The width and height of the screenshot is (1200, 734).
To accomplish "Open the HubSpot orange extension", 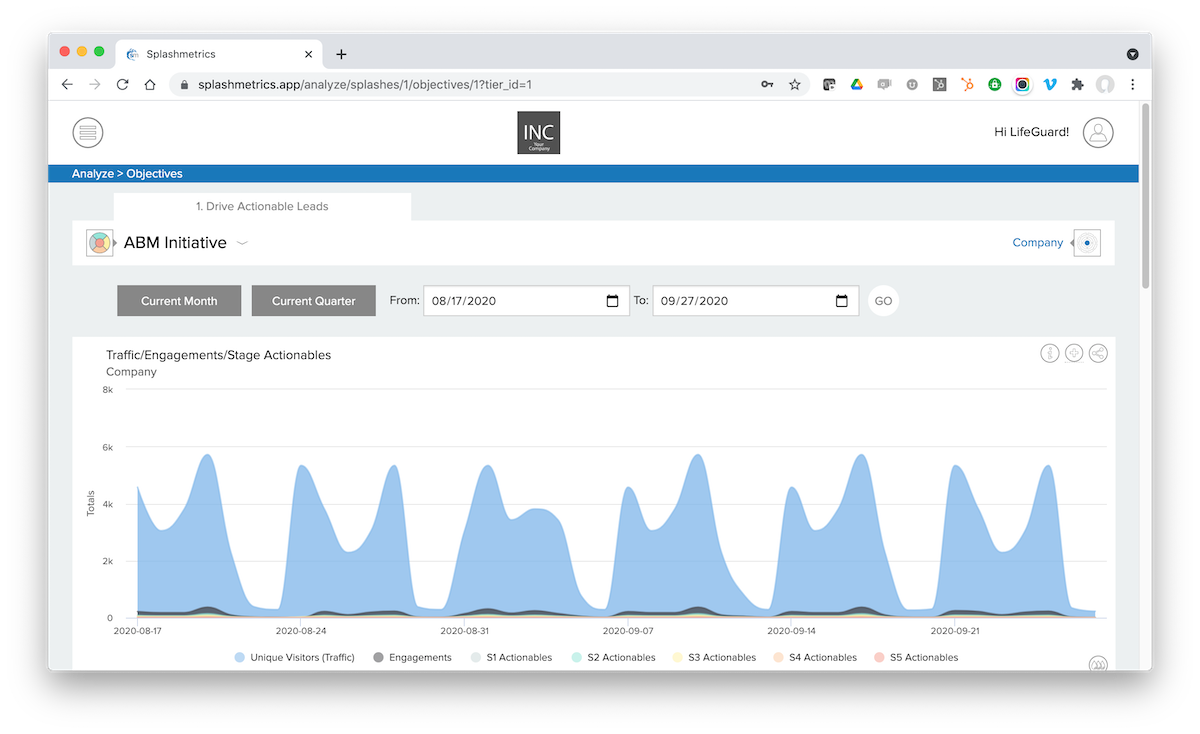I will click(967, 85).
